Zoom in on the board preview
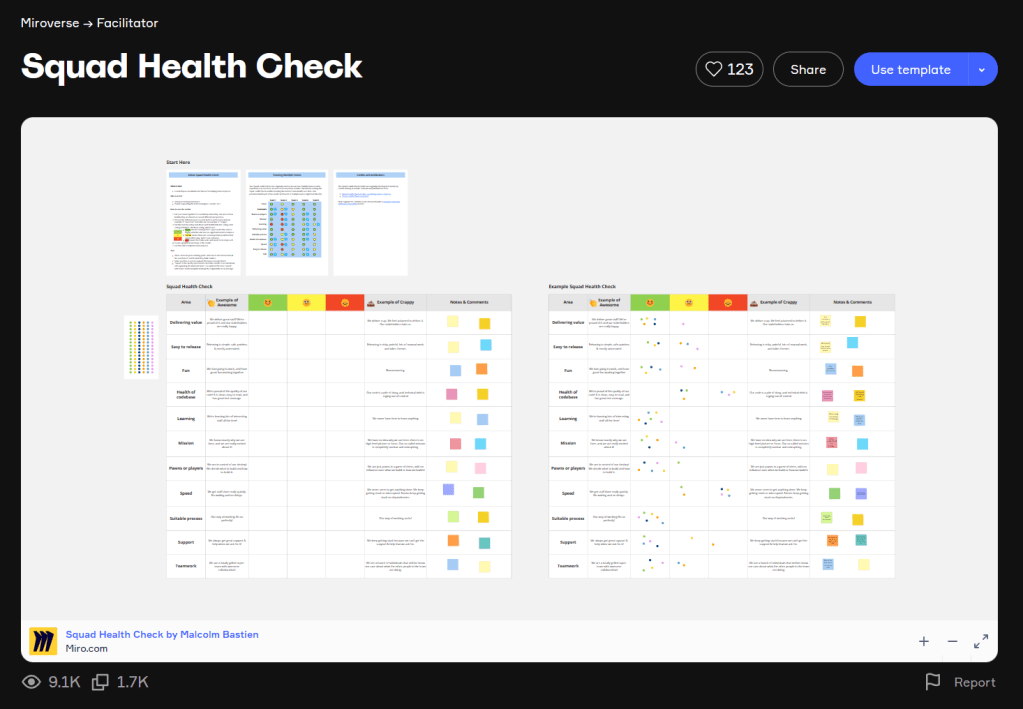The image size is (1023, 709). pyautogui.click(x=923, y=641)
